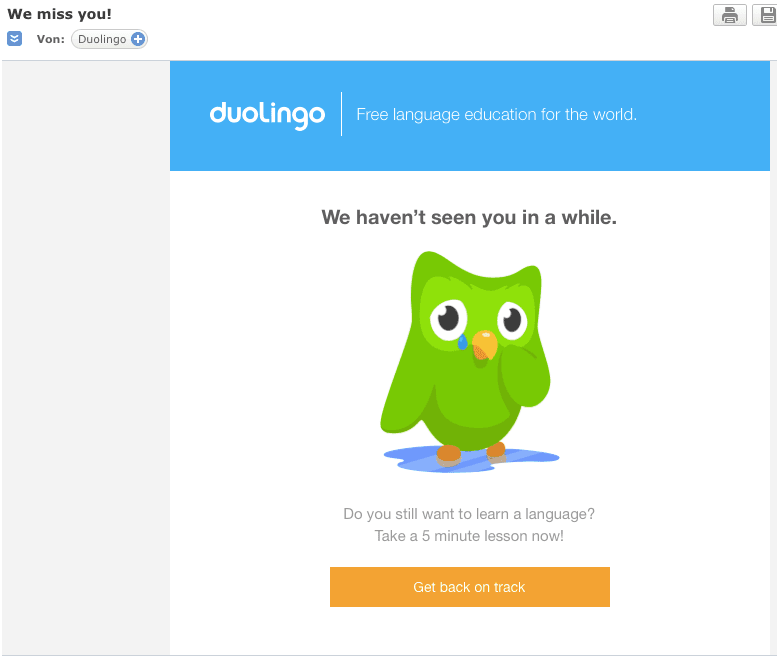Click the floppy disk save icon

click(766, 15)
